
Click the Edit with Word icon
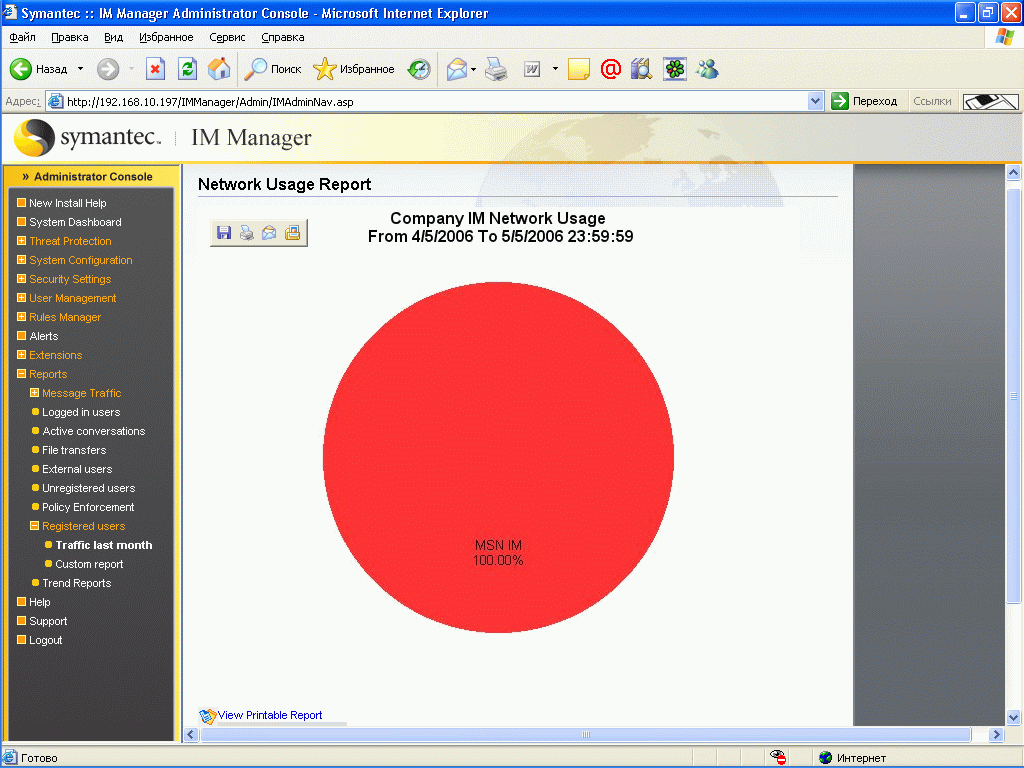532,69
